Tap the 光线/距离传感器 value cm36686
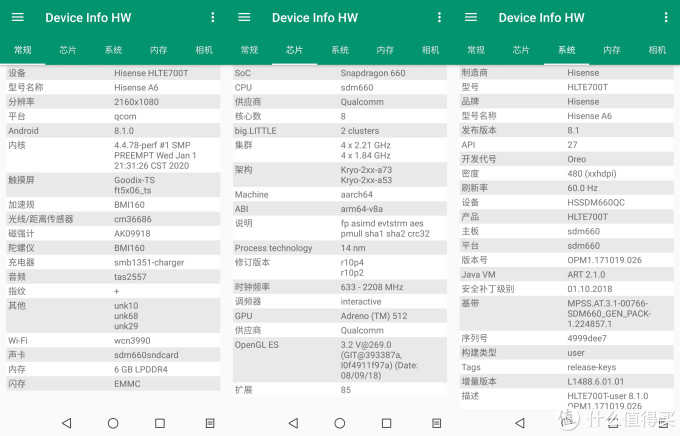680x436 pixels. click(133, 219)
